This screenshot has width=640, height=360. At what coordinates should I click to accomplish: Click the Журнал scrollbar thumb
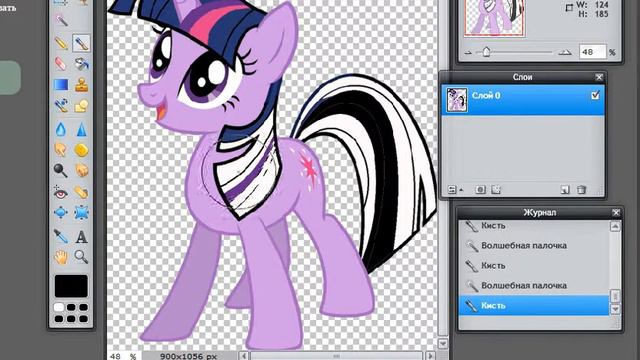tap(615, 296)
